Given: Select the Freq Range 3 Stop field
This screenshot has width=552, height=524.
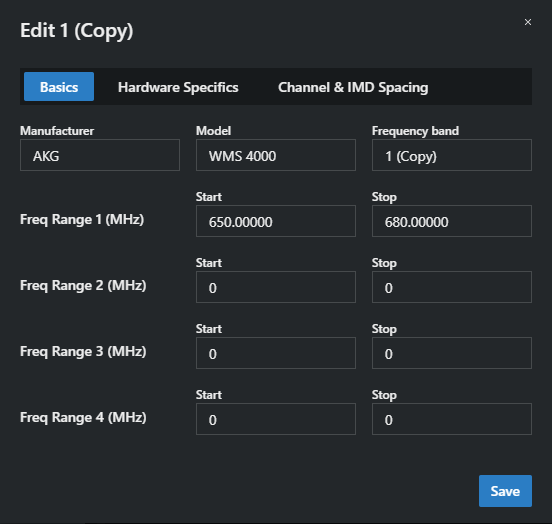Looking at the screenshot, I should tap(452, 353).
